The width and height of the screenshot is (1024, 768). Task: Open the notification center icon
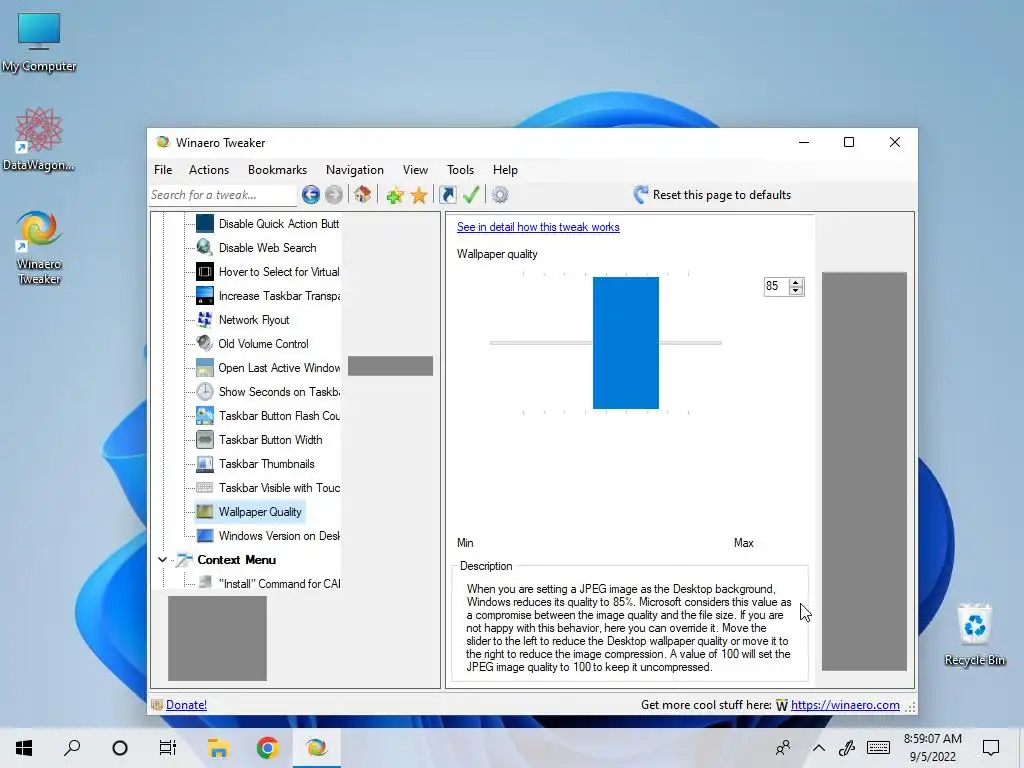[x=991, y=748]
